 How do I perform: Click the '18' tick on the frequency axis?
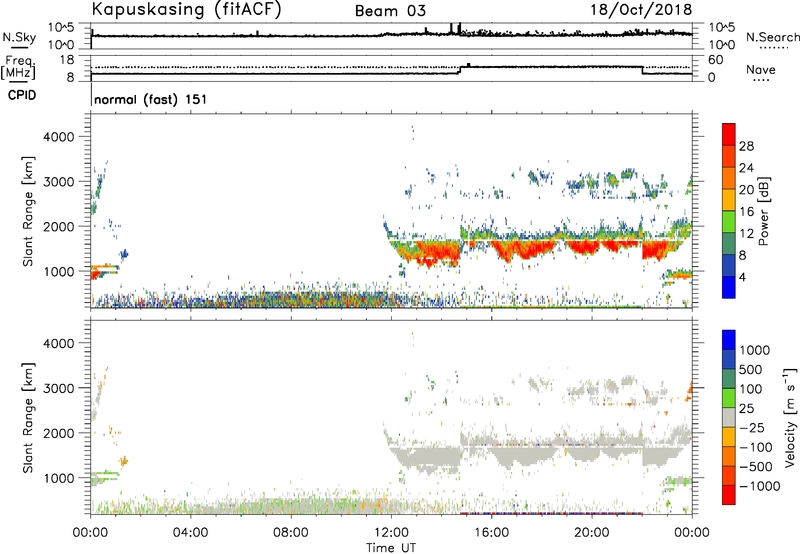click(67, 60)
